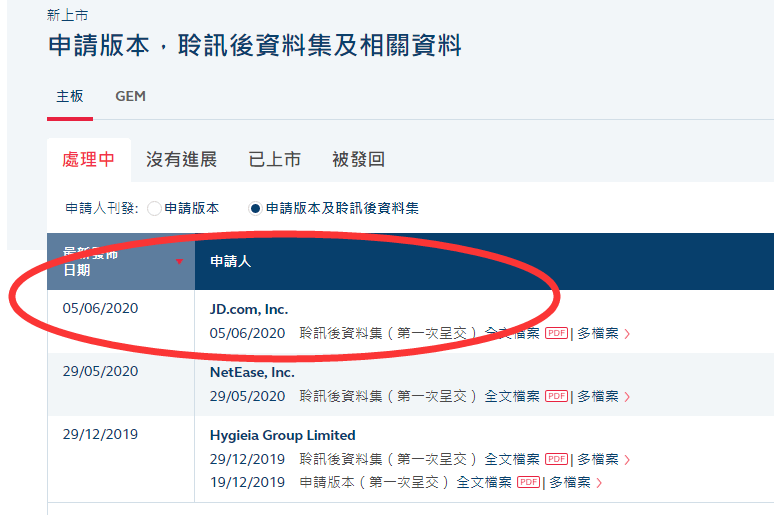Click the 19/12/2019 submission date text
This screenshot has width=774, height=515.
(x=247, y=482)
